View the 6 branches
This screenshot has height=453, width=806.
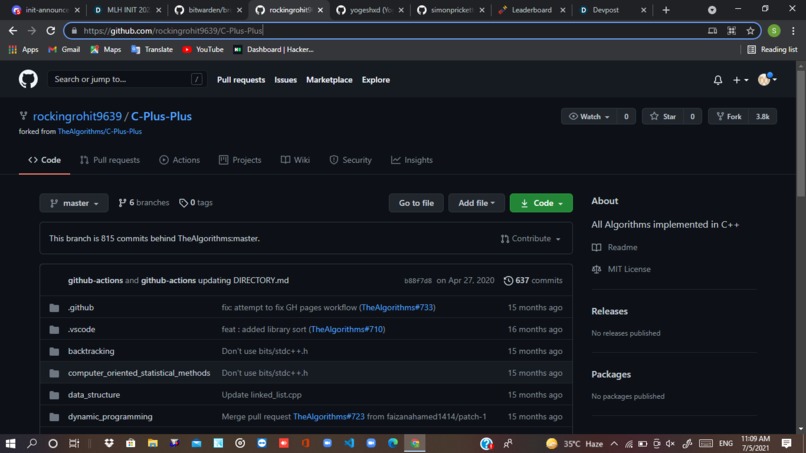(143, 203)
